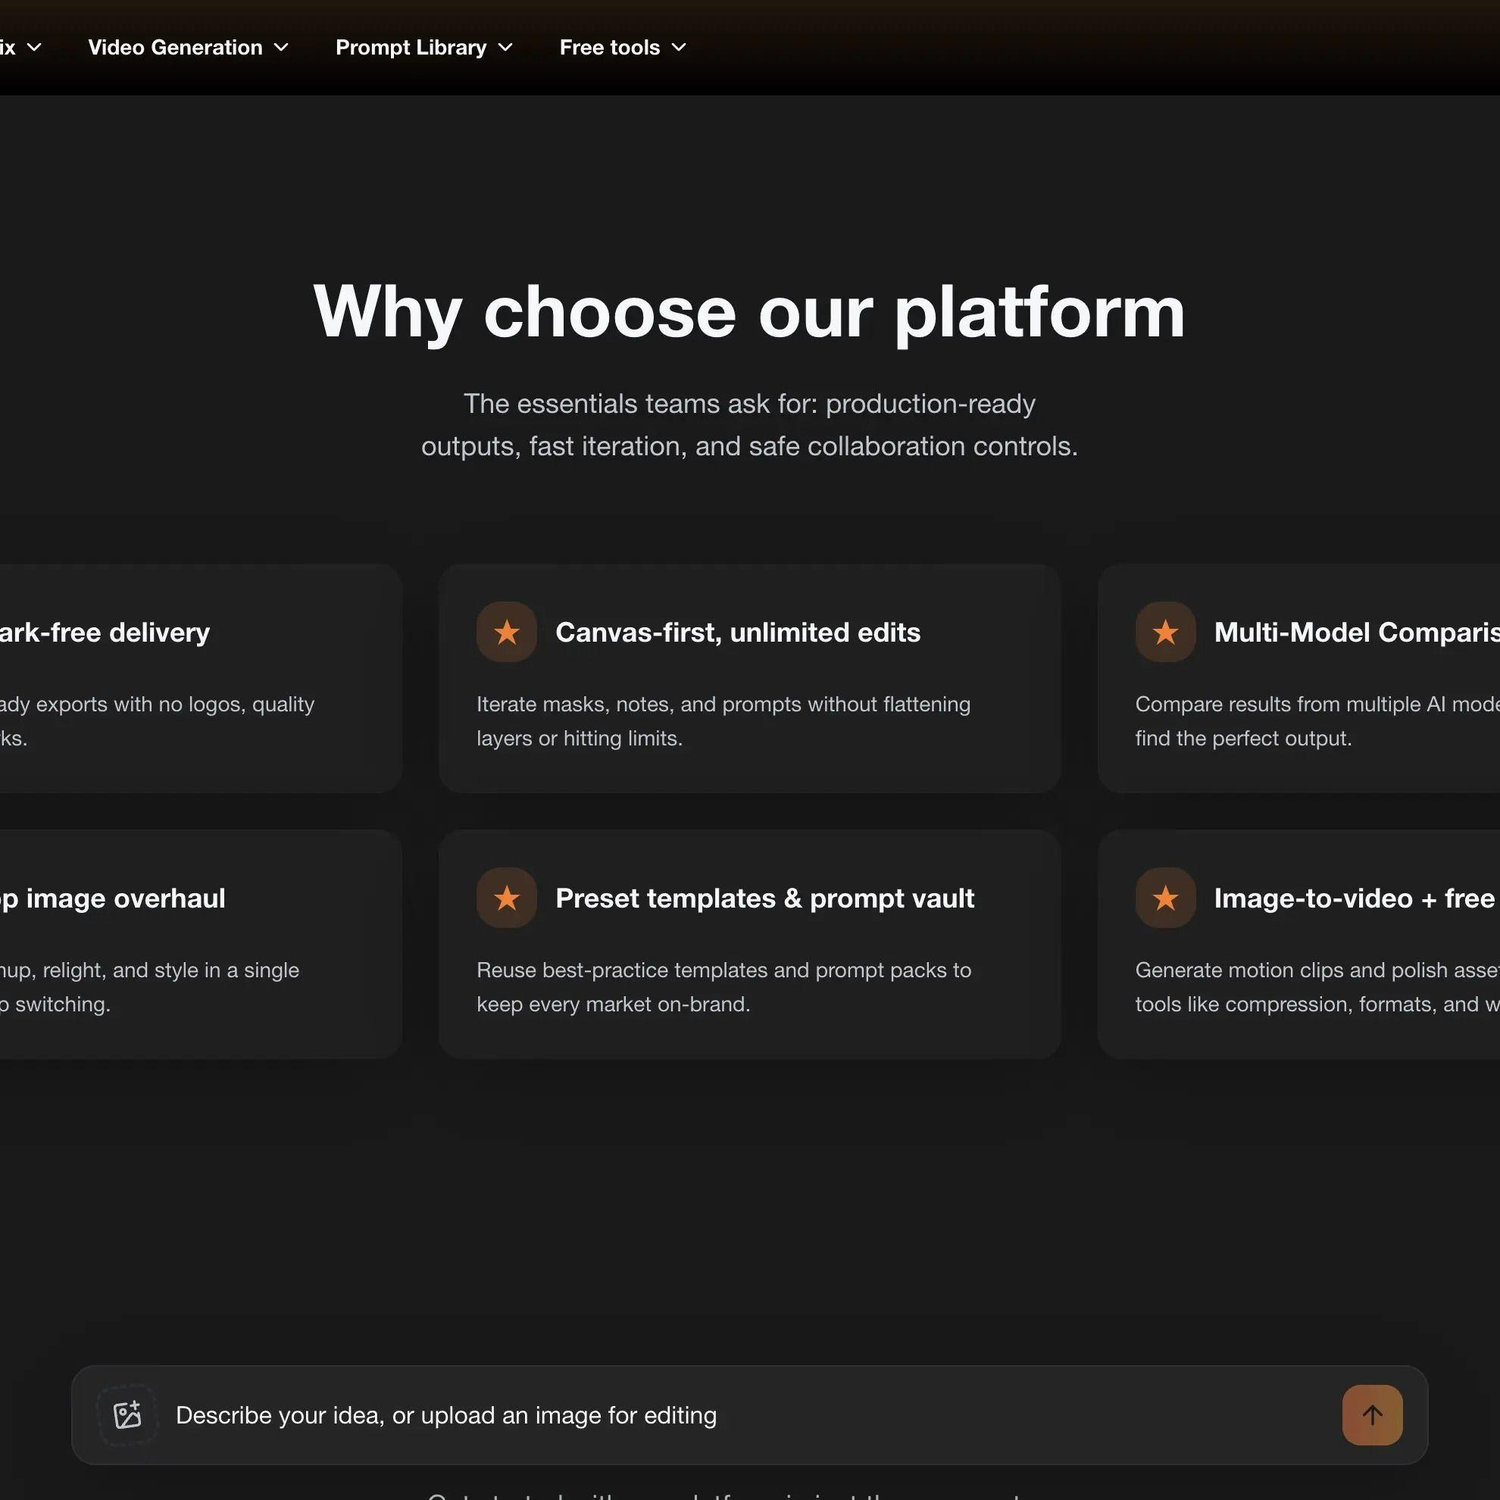Click the Reuse best-practice templates description
This screenshot has width=1500, height=1500.
tap(724, 987)
